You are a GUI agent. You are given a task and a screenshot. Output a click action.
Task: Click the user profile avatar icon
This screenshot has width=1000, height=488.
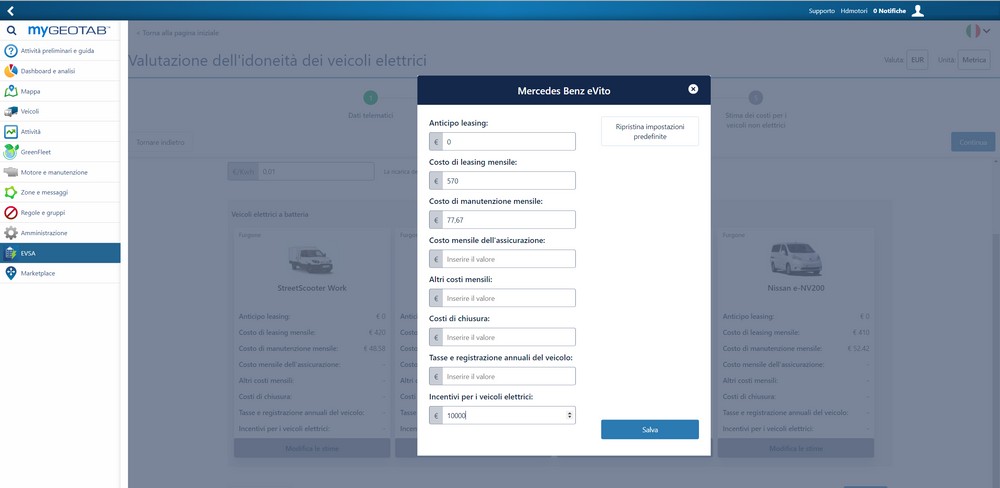pyautogui.click(x=918, y=11)
